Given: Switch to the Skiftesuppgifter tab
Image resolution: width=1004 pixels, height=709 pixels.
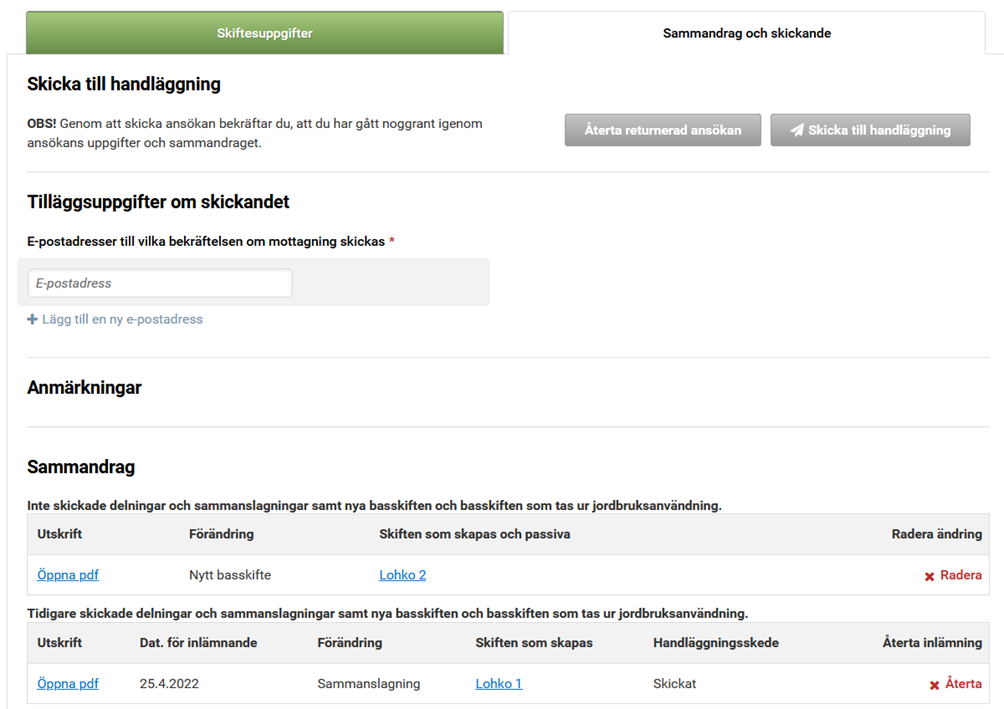Looking at the screenshot, I should coord(264,33).
